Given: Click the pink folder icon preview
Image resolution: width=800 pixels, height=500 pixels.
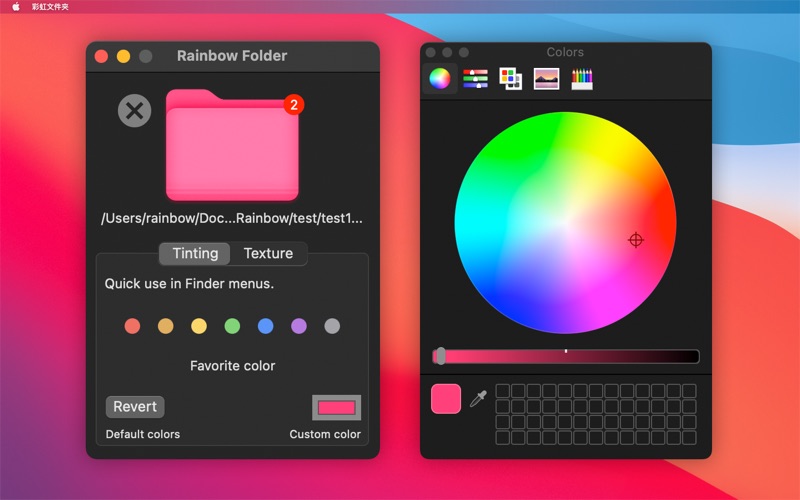Looking at the screenshot, I should [232, 145].
